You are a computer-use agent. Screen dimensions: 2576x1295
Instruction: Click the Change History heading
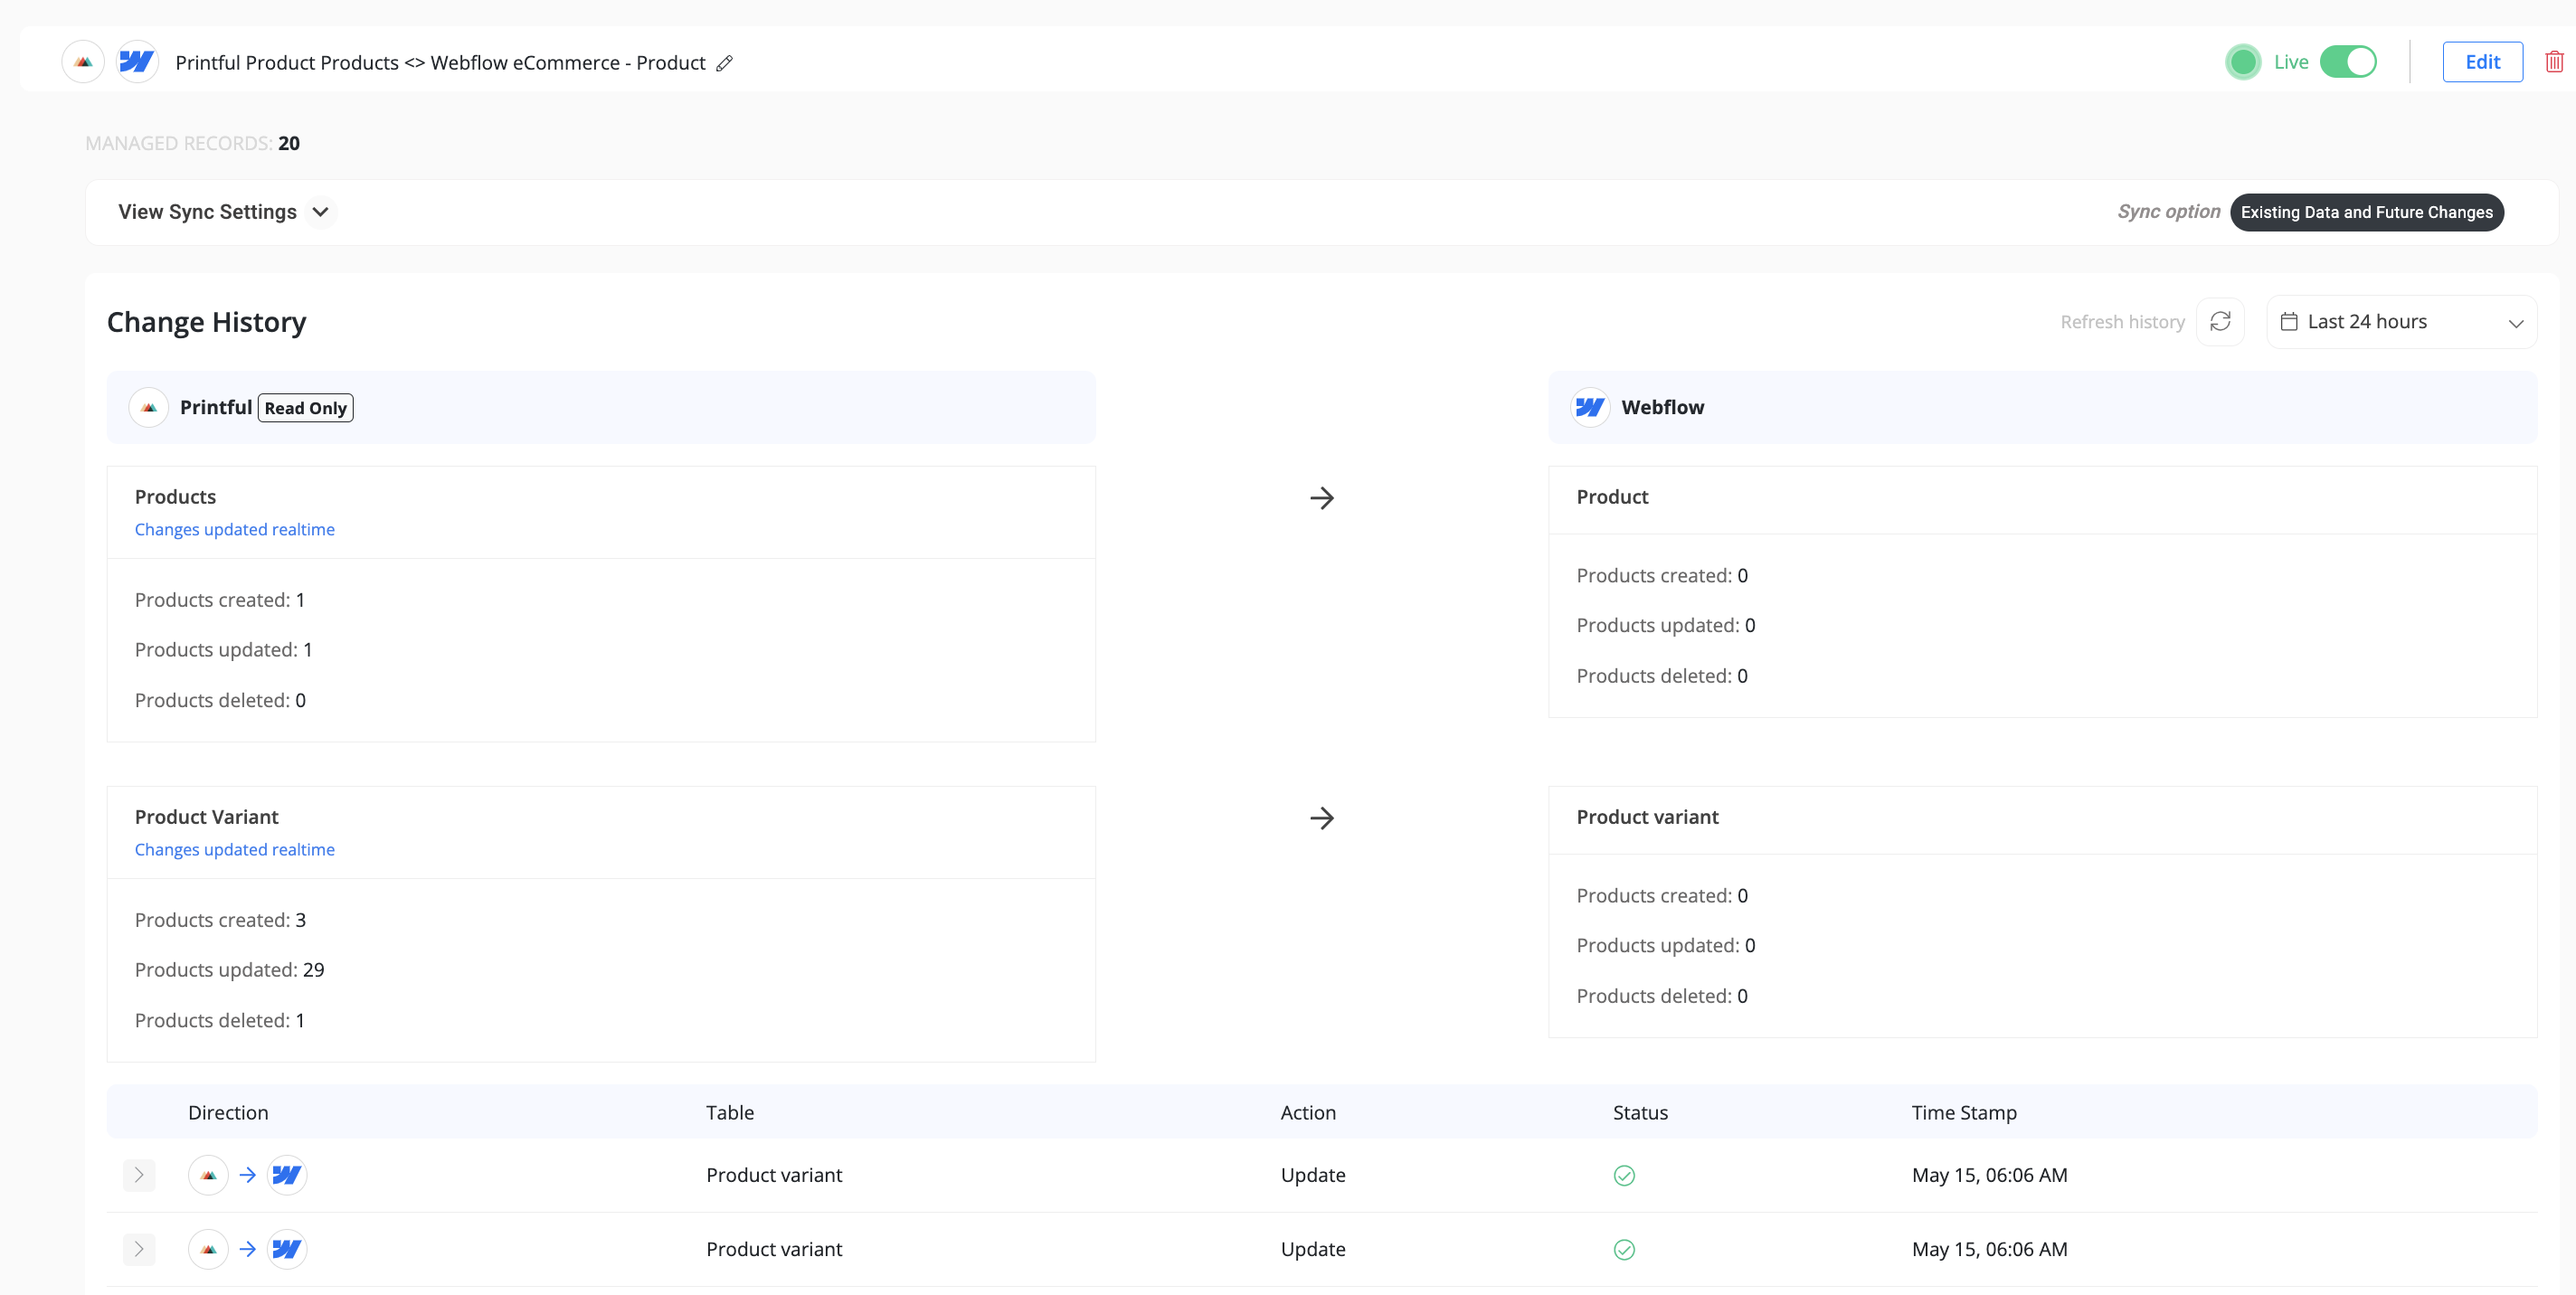[206, 322]
